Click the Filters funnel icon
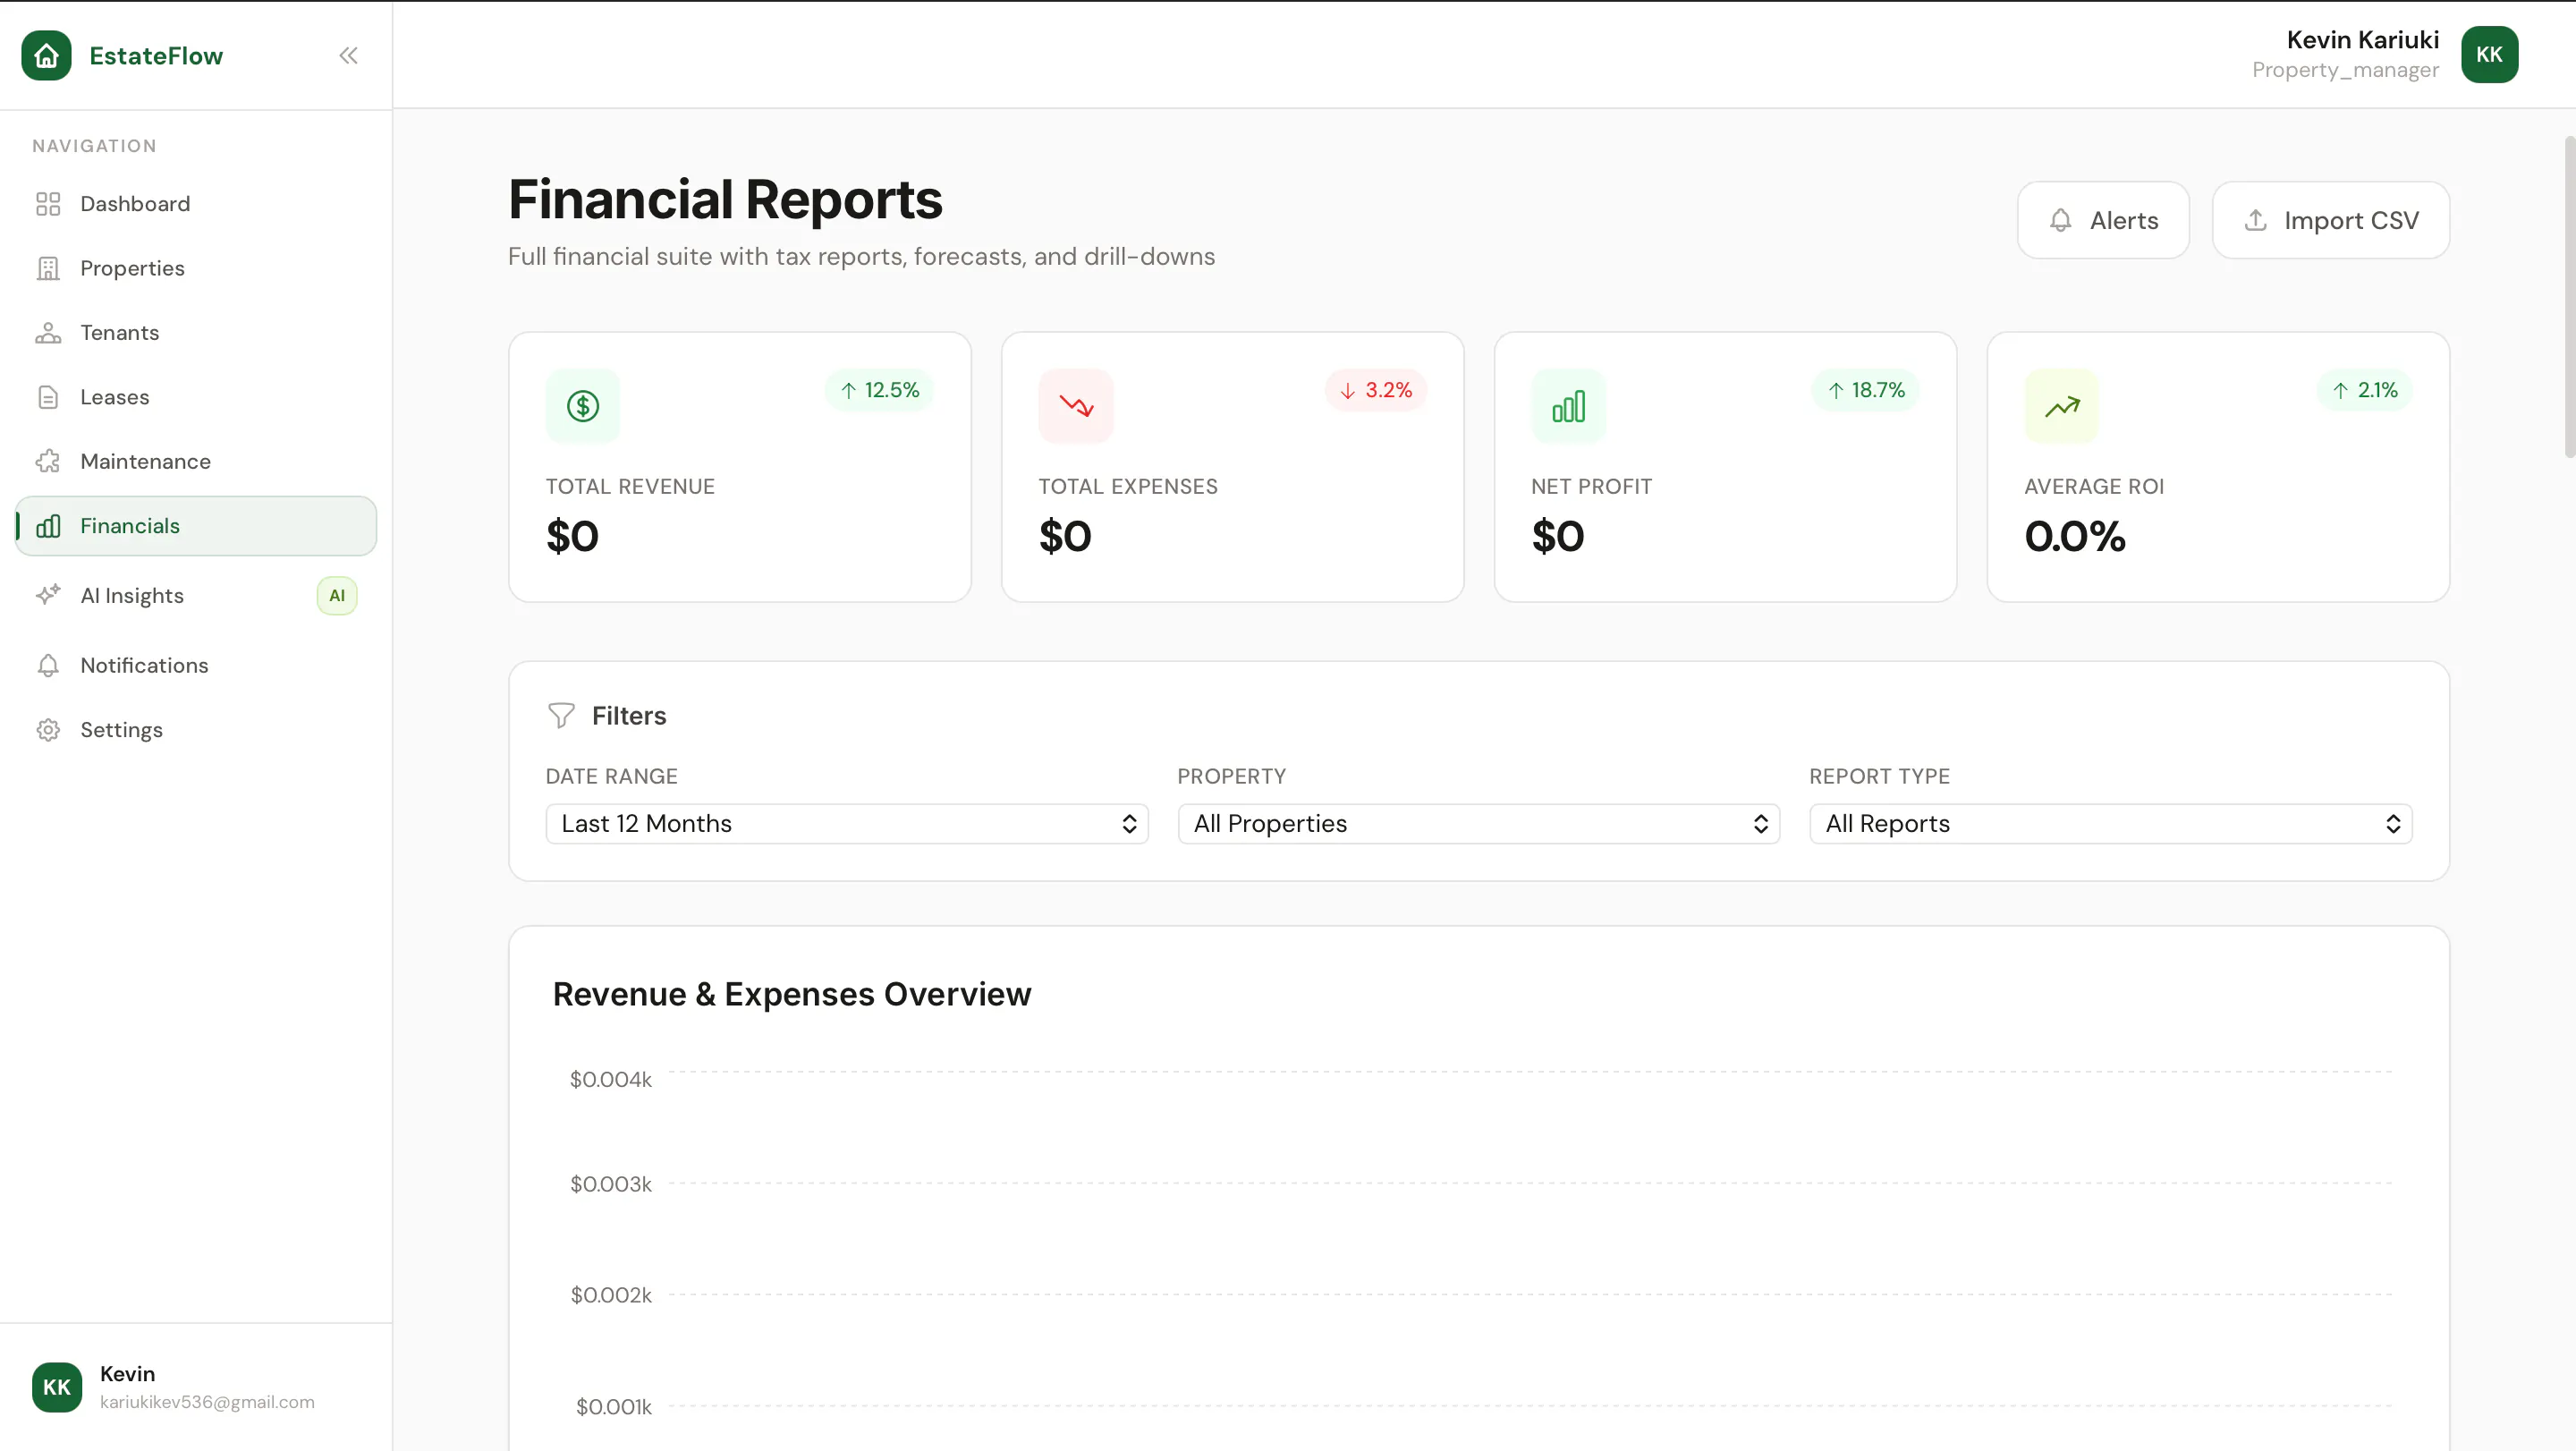Viewport: 2576px width, 1451px height. click(x=561, y=715)
